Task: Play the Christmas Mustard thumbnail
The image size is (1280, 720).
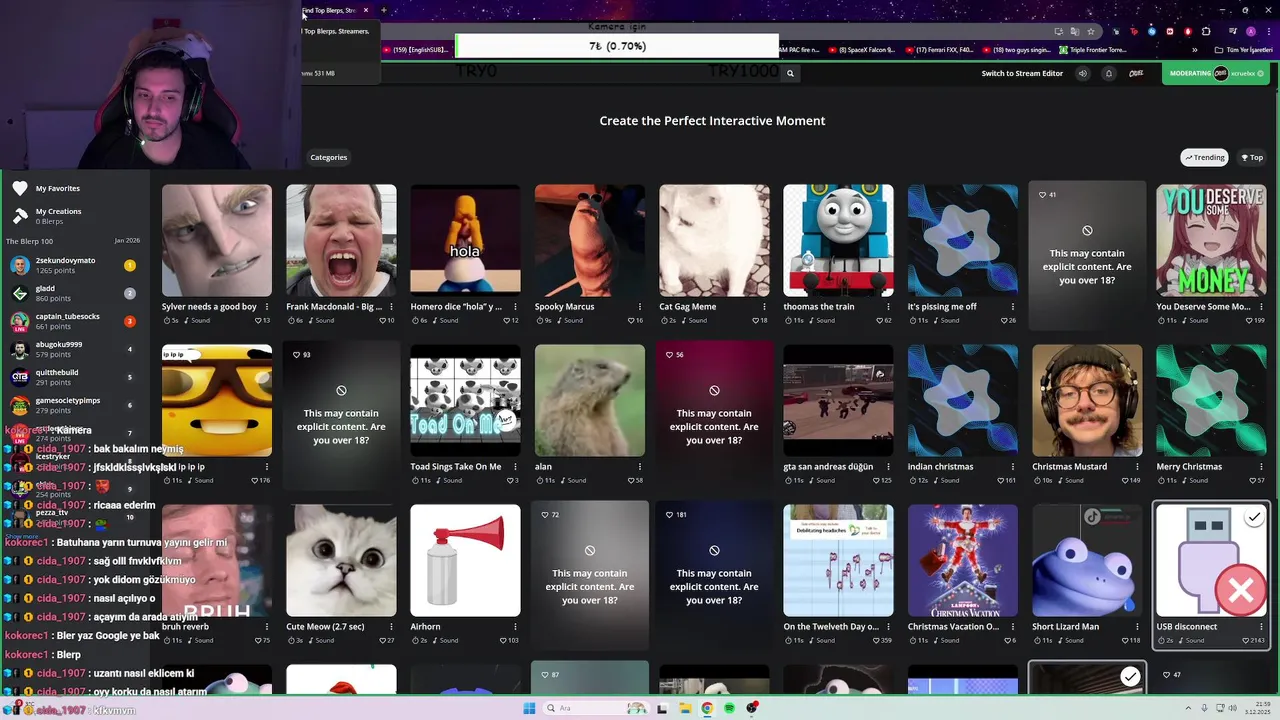Action: [x=1087, y=400]
